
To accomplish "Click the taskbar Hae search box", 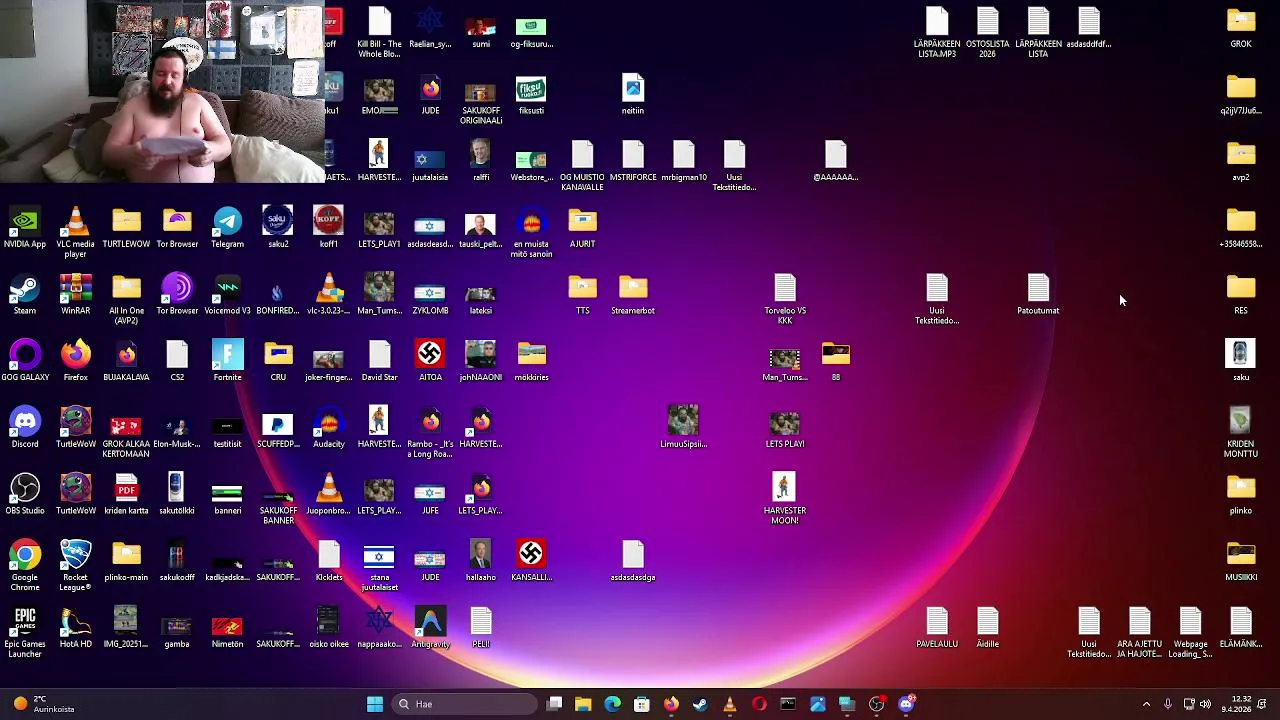I will pyautogui.click(x=465, y=704).
